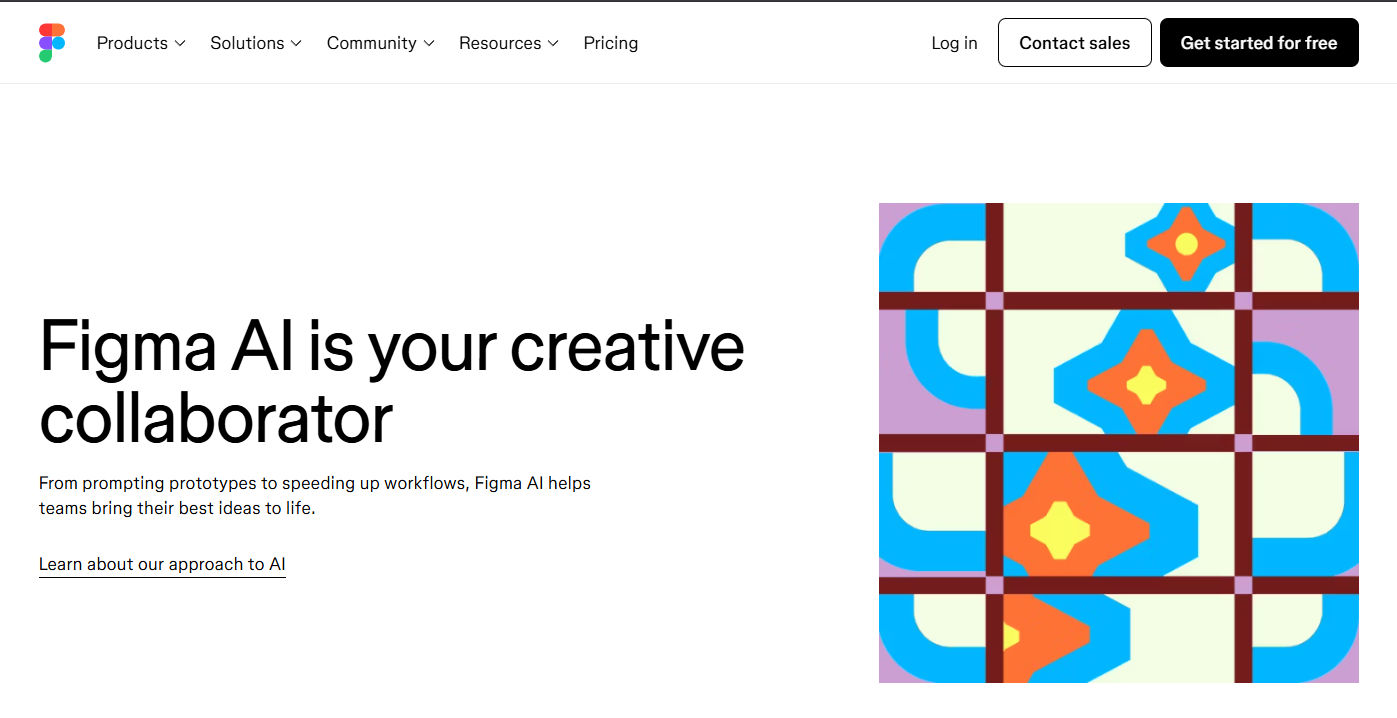1397x718 pixels.
Task: Follow the Learn about our approach to AI link
Action: (x=162, y=564)
